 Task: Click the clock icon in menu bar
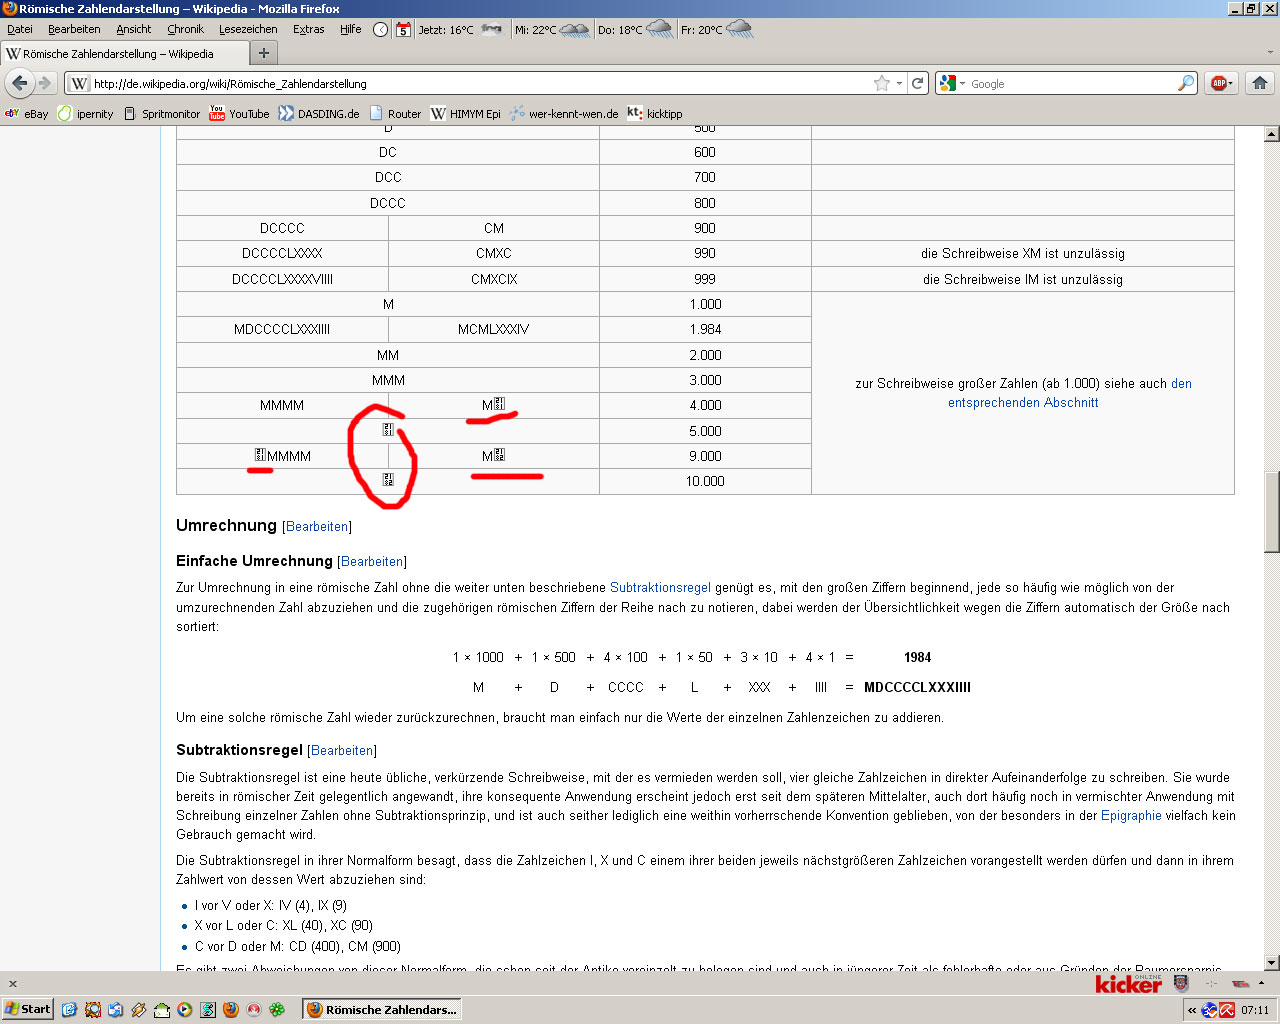[381, 29]
